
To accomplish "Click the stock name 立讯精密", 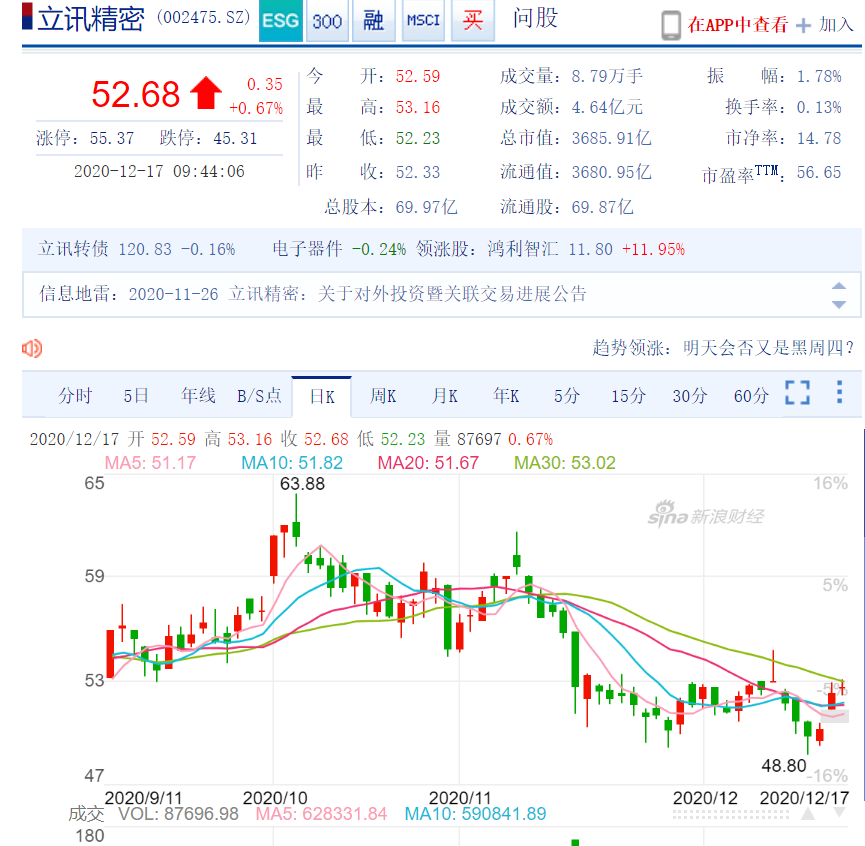I will (91, 20).
